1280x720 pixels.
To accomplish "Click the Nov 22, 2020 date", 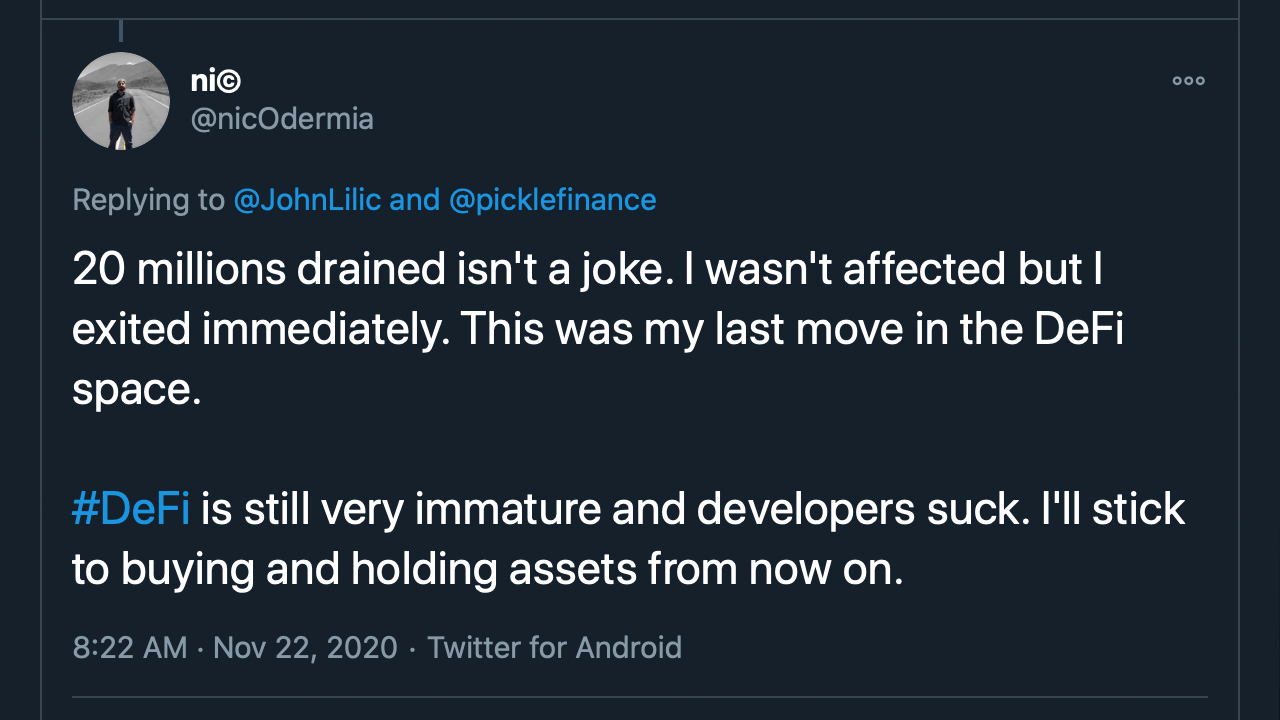I will (305, 647).
